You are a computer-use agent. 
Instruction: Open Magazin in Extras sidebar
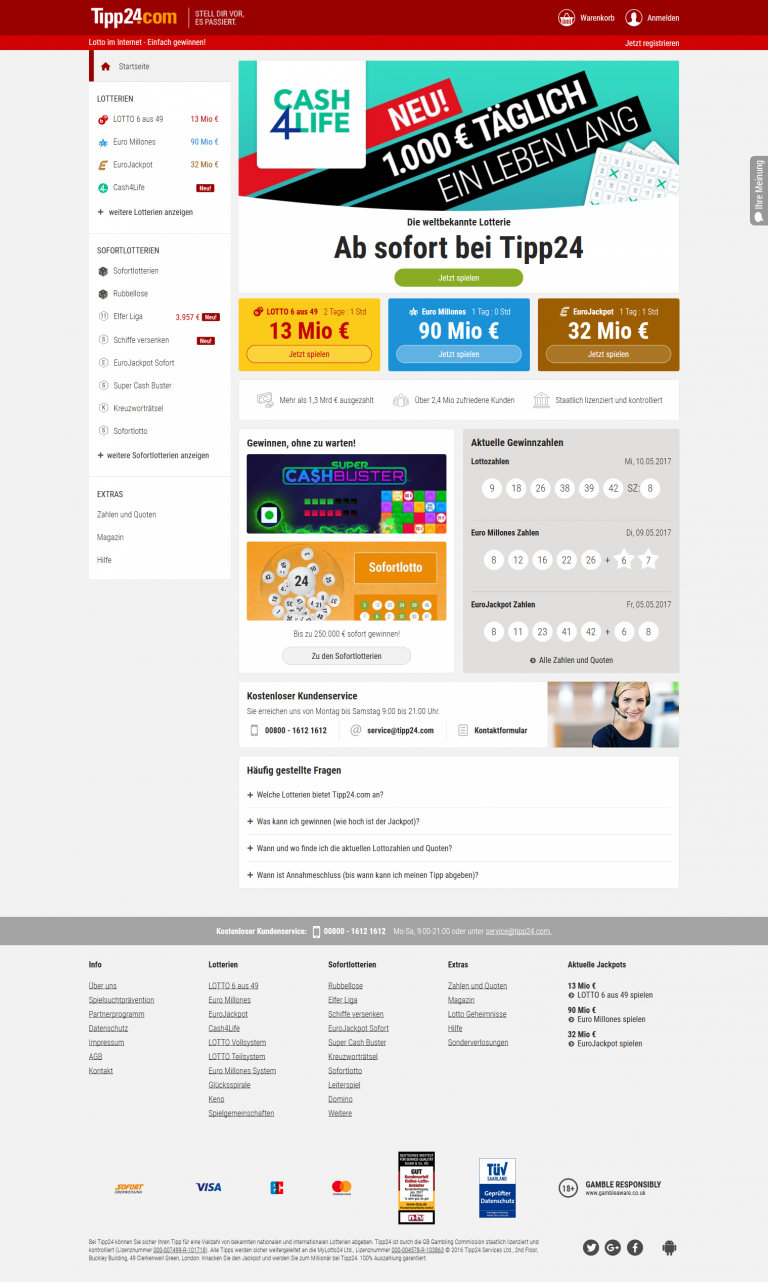tap(110, 537)
